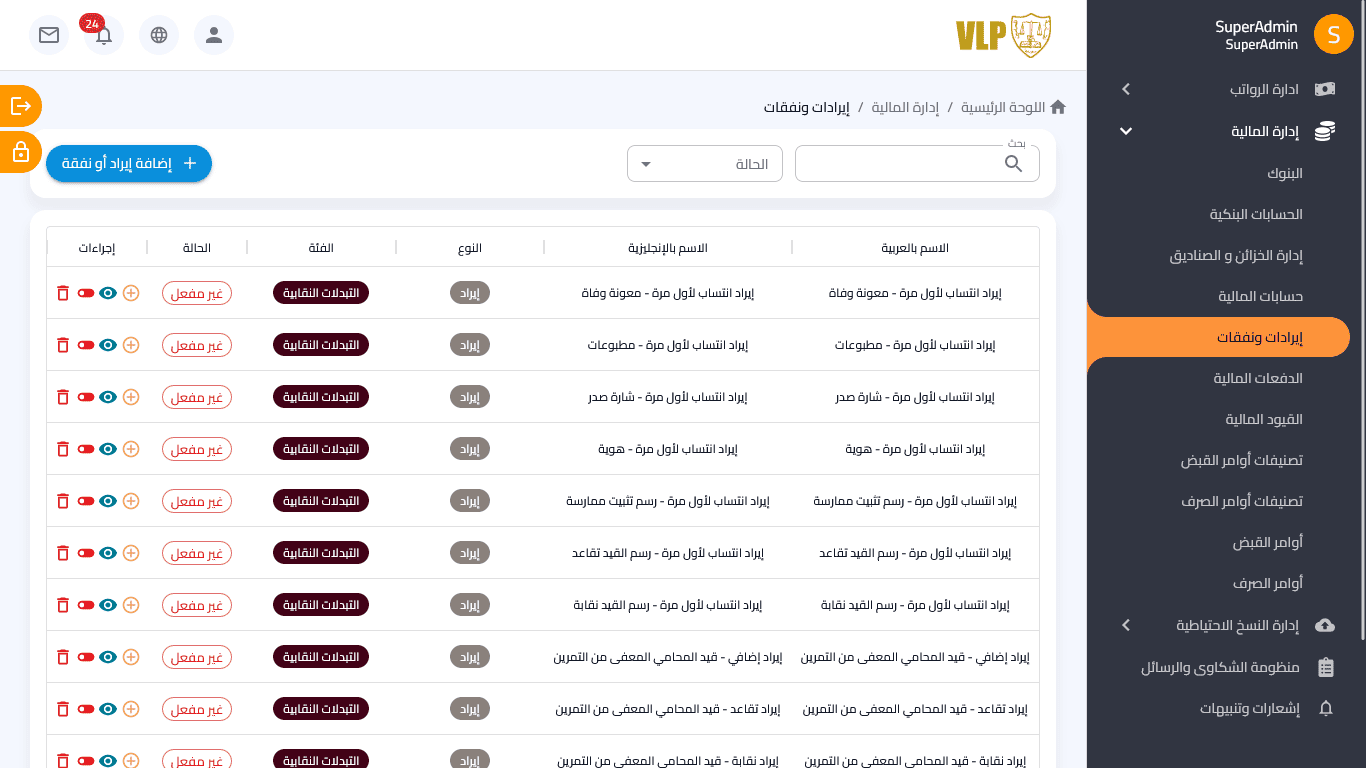Image resolution: width=1366 pixels, height=768 pixels.
Task: Click the globe language icon
Action: (159, 35)
